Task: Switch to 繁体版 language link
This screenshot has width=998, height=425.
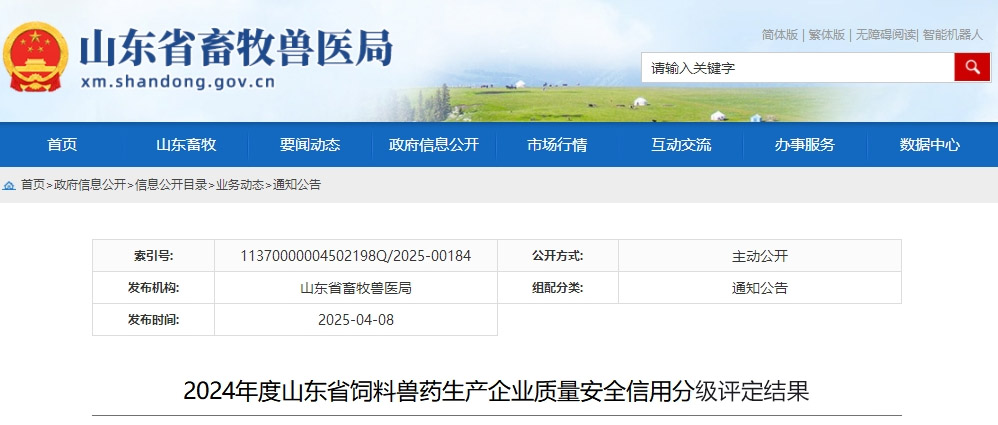Action: (827, 35)
